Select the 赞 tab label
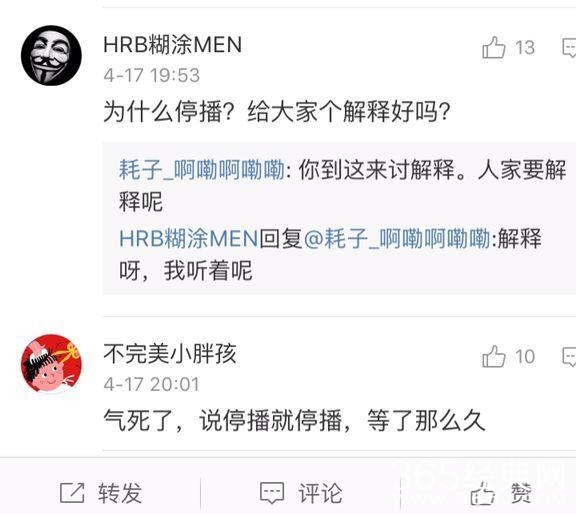 pyautogui.click(x=521, y=493)
